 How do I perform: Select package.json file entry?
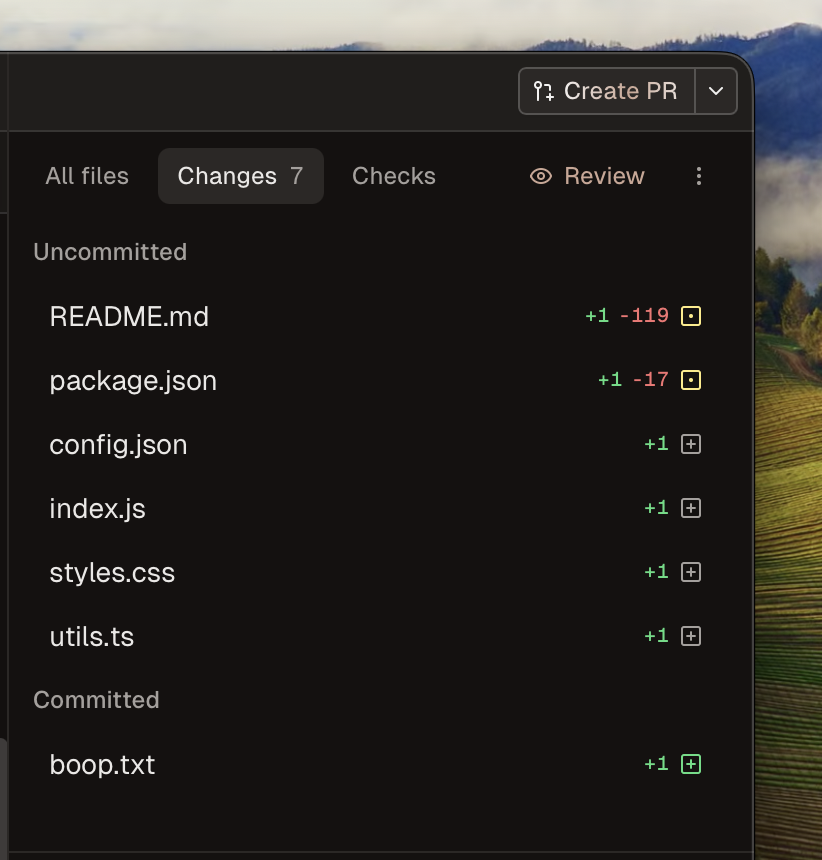133,380
